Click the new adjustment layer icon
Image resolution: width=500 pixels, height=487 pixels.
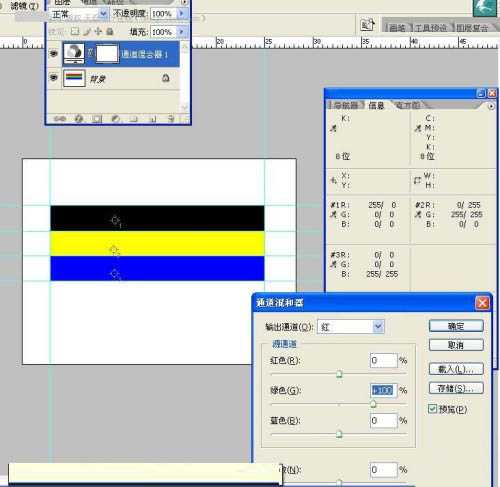click(116, 119)
